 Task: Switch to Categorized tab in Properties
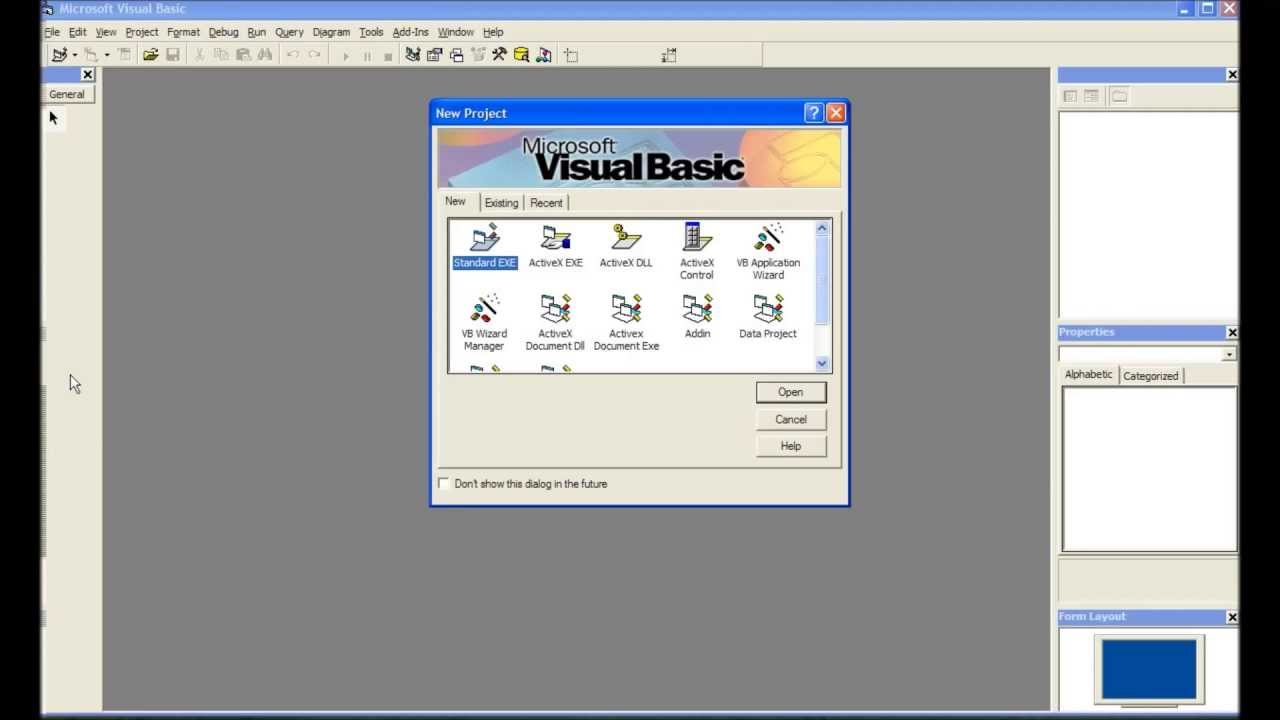coord(1150,376)
